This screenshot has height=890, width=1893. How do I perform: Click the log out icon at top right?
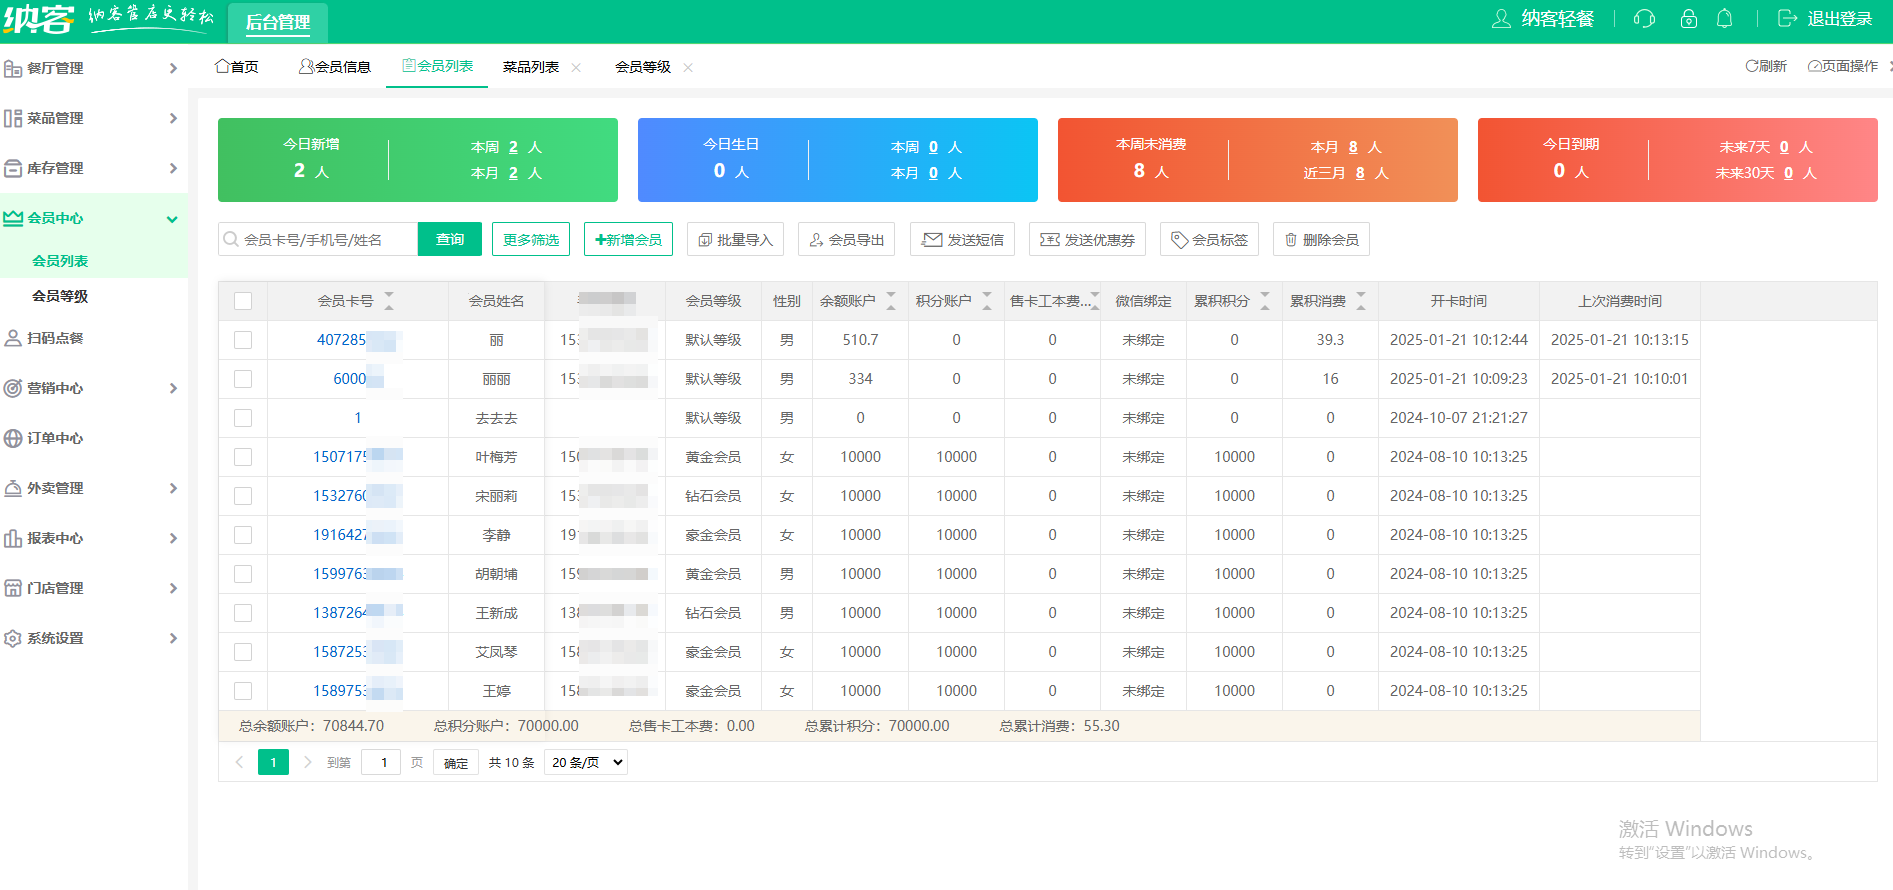click(1787, 19)
